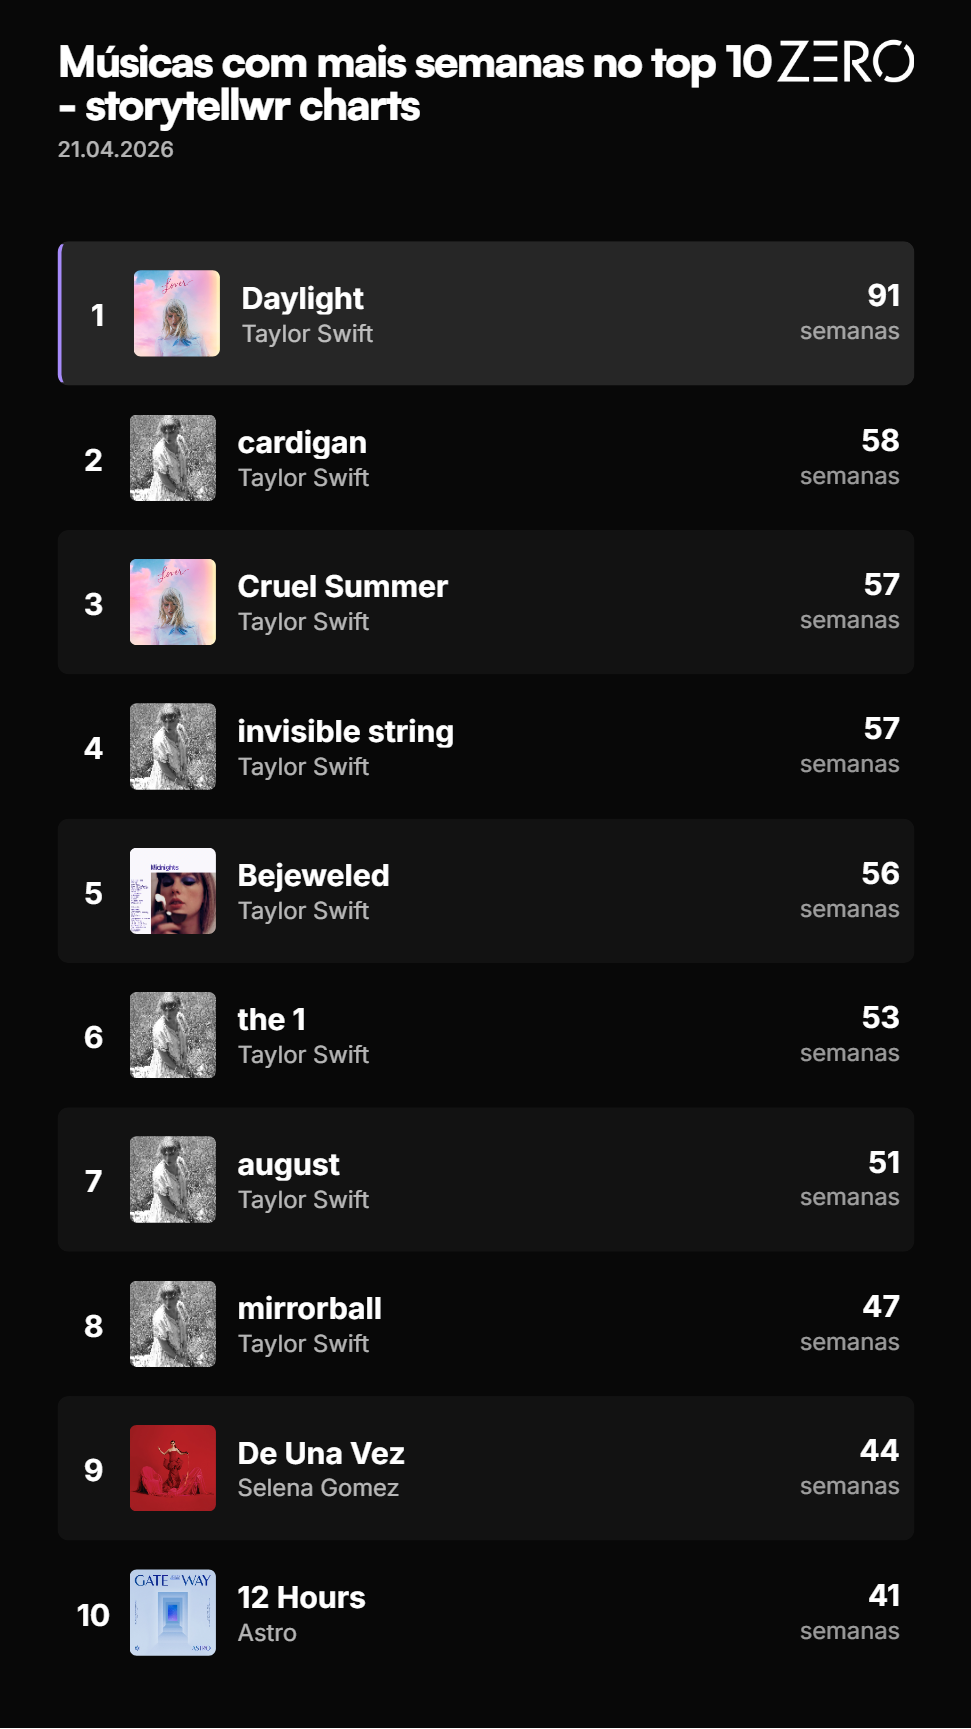This screenshot has height=1729, width=971.
Task: Select Taylor Swift under Daylight
Action: point(307,334)
